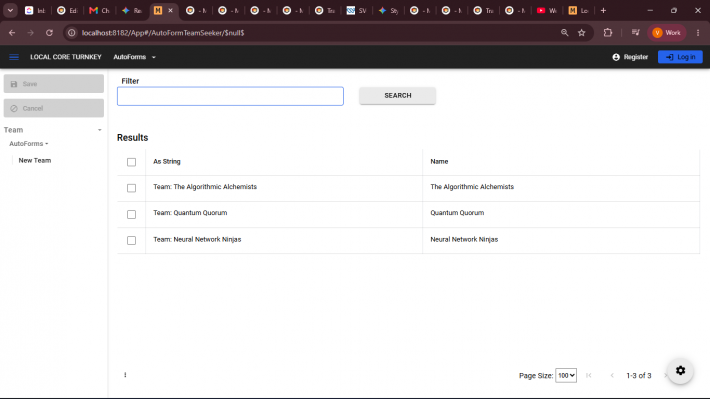Go to previous results page
710x399 pixels.
[x=612, y=375]
